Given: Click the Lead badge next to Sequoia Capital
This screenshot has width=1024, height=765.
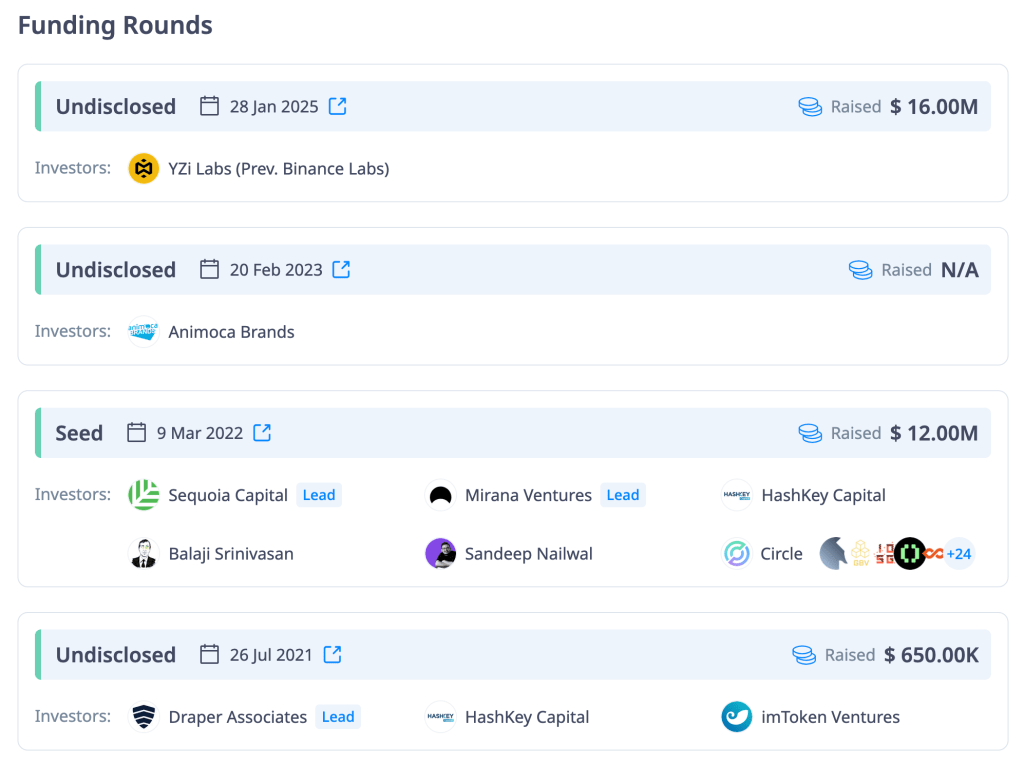Looking at the screenshot, I should coord(318,495).
